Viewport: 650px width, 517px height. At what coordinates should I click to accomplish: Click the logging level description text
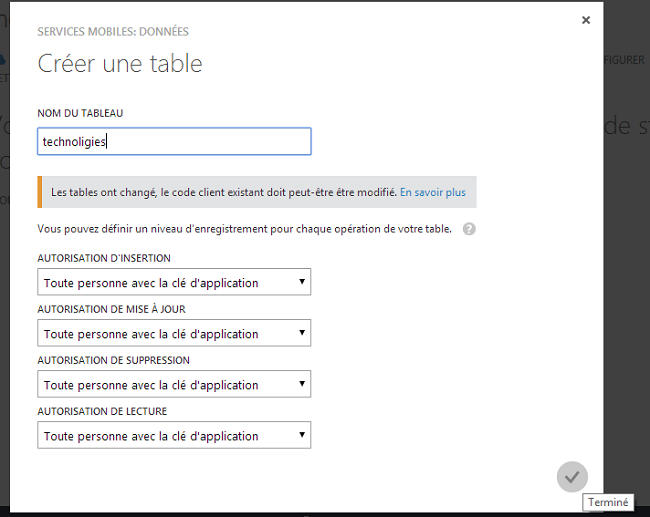pyautogui.click(x=244, y=229)
